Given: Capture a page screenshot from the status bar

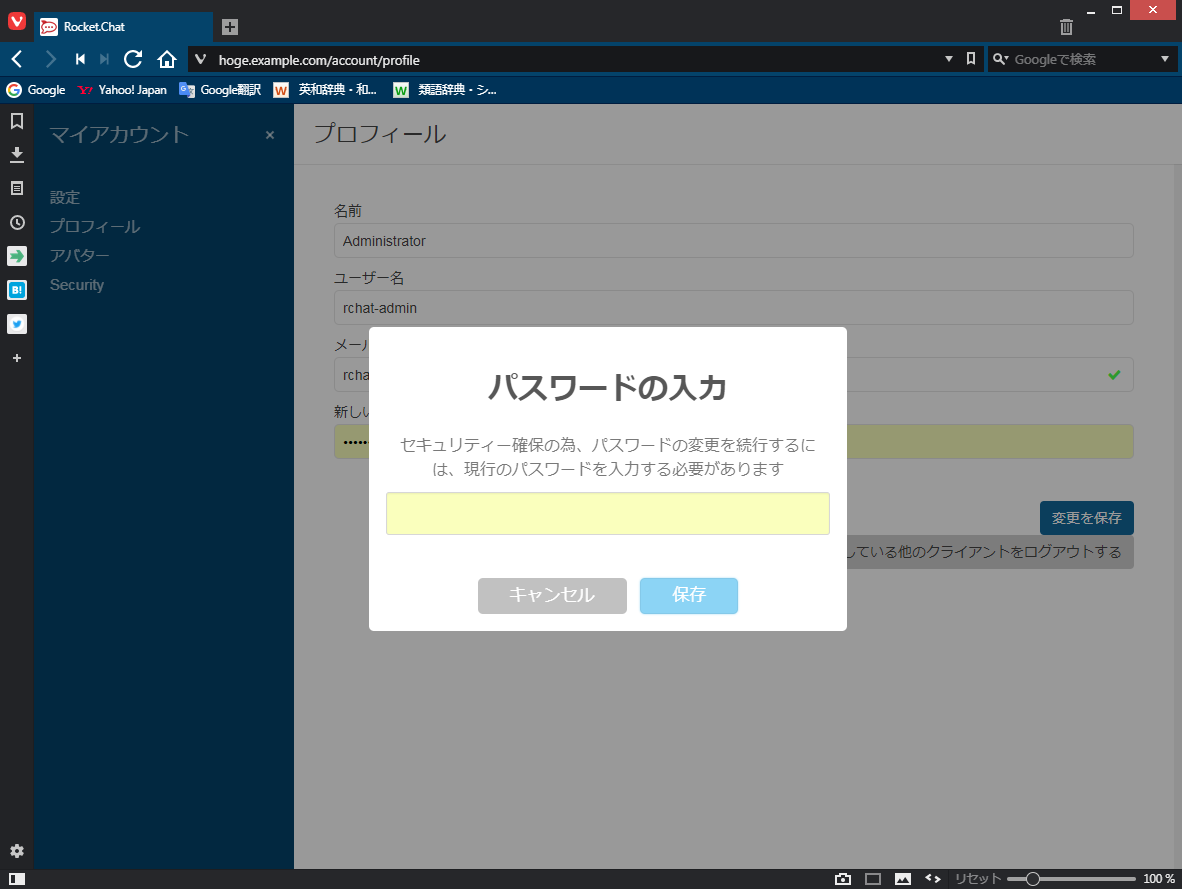Looking at the screenshot, I should [x=843, y=878].
